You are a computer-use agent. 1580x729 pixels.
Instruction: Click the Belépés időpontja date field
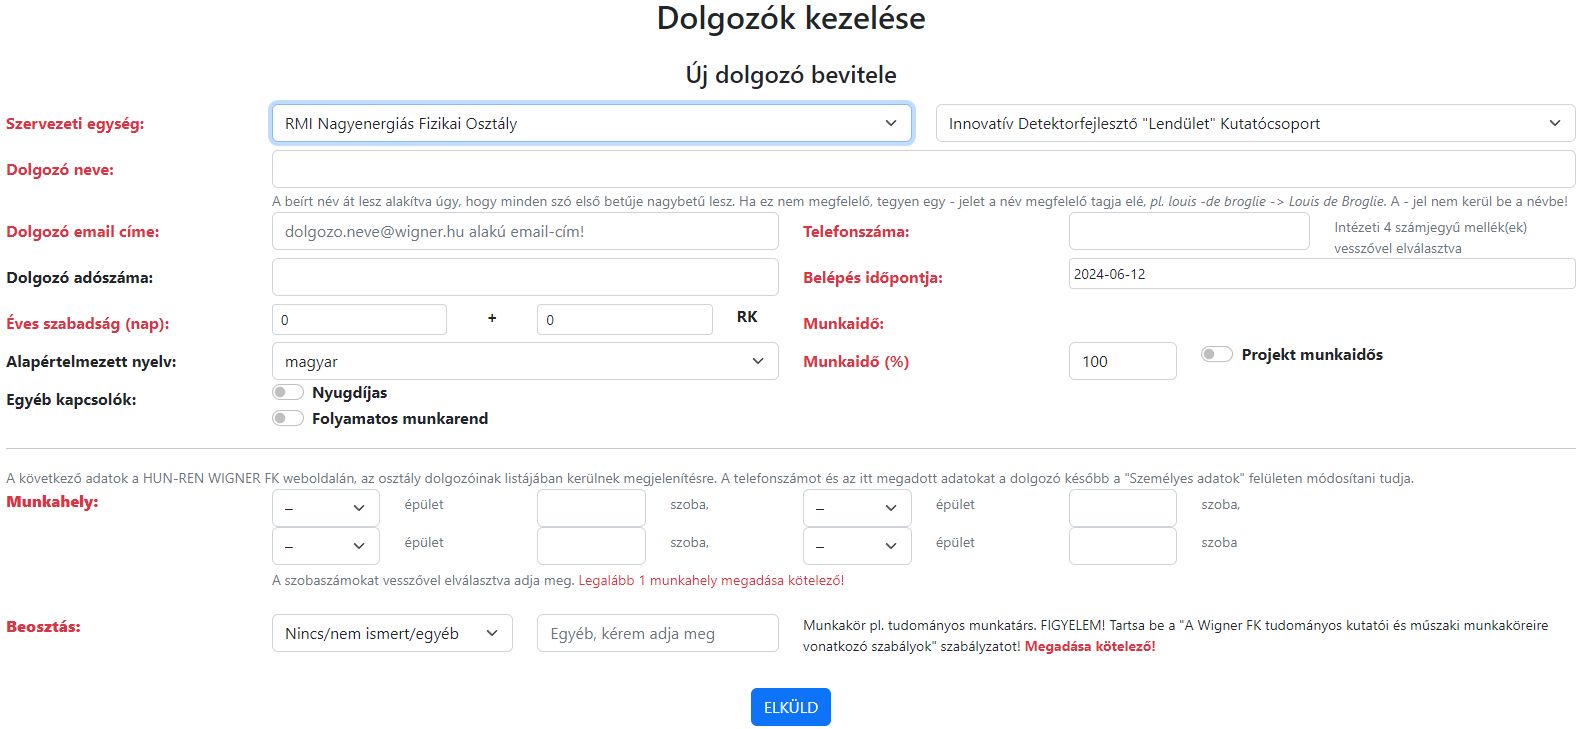click(1322, 274)
